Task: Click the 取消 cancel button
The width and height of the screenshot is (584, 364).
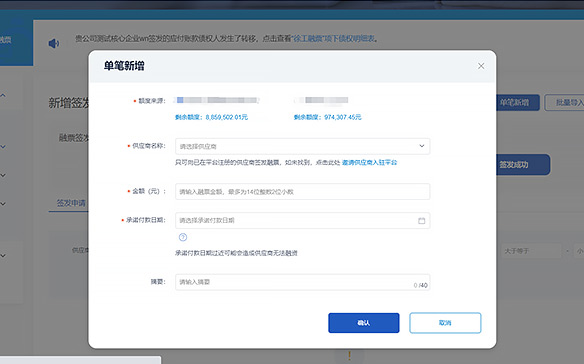Action: 445,323
